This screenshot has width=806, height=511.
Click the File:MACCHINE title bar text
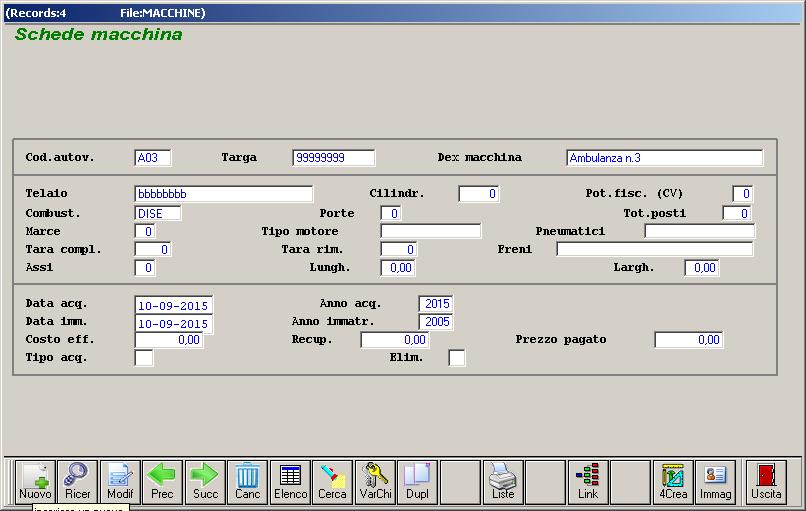[x=163, y=13]
